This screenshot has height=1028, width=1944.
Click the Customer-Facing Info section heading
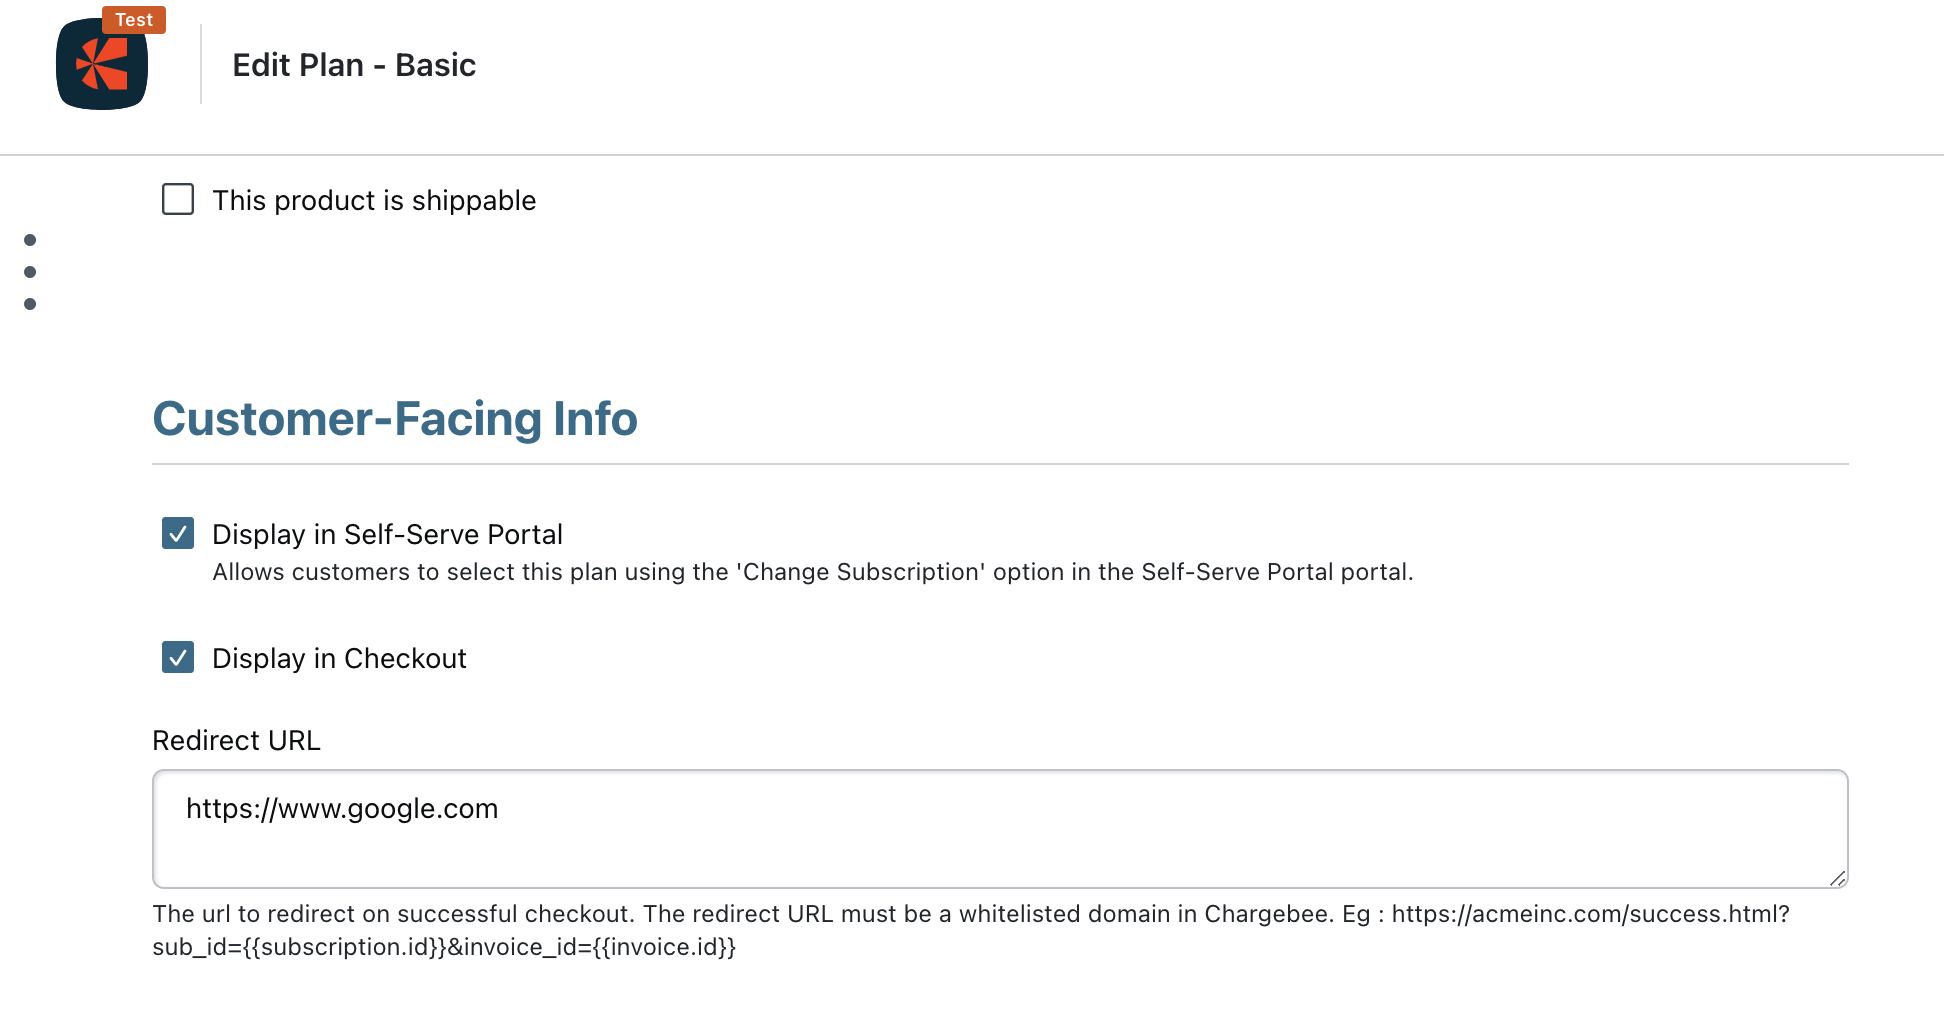click(x=395, y=418)
